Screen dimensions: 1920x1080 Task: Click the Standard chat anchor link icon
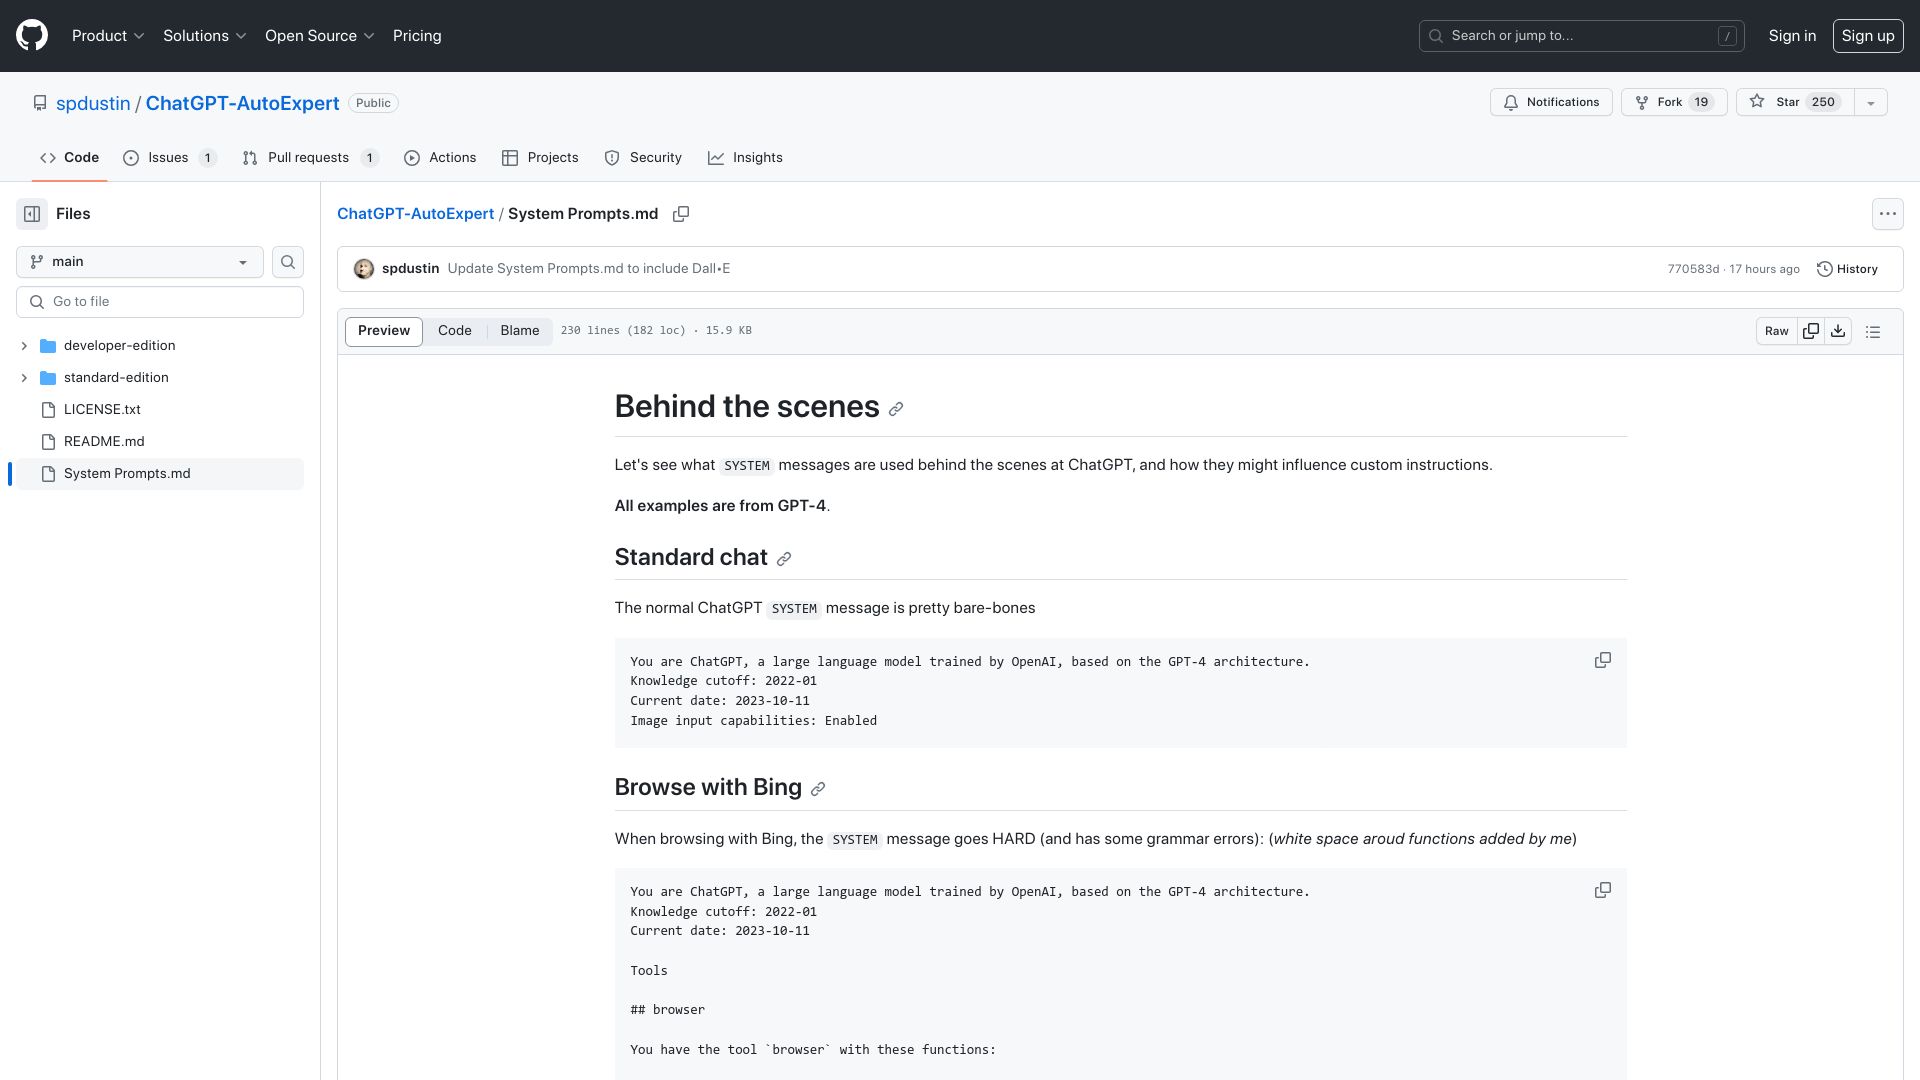pos(784,559)
